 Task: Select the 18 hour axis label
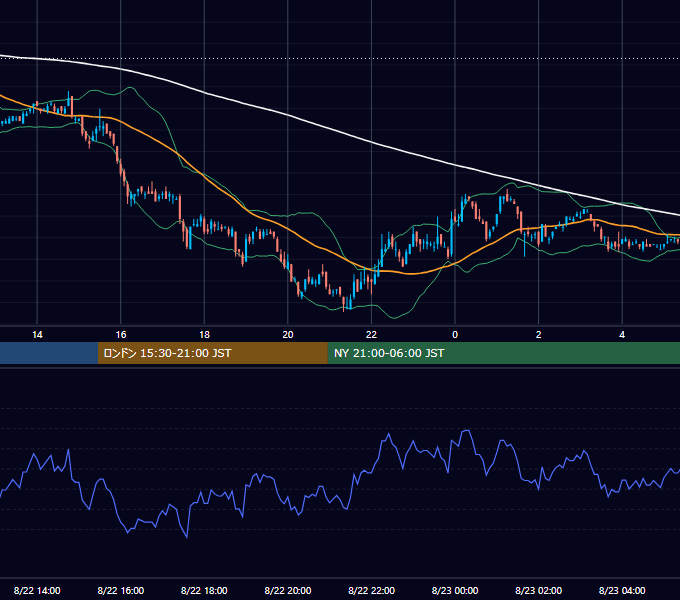[x=204, y=335]
